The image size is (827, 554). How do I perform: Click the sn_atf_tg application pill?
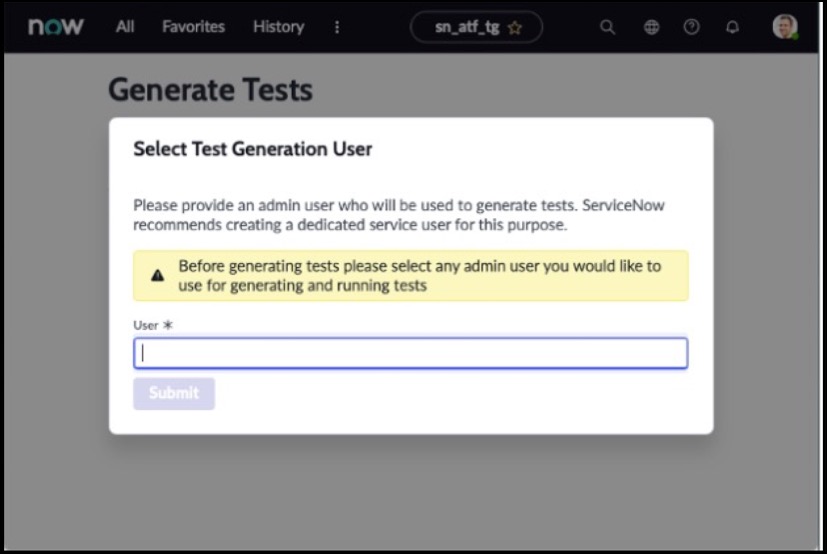click(x=468, y=28)
